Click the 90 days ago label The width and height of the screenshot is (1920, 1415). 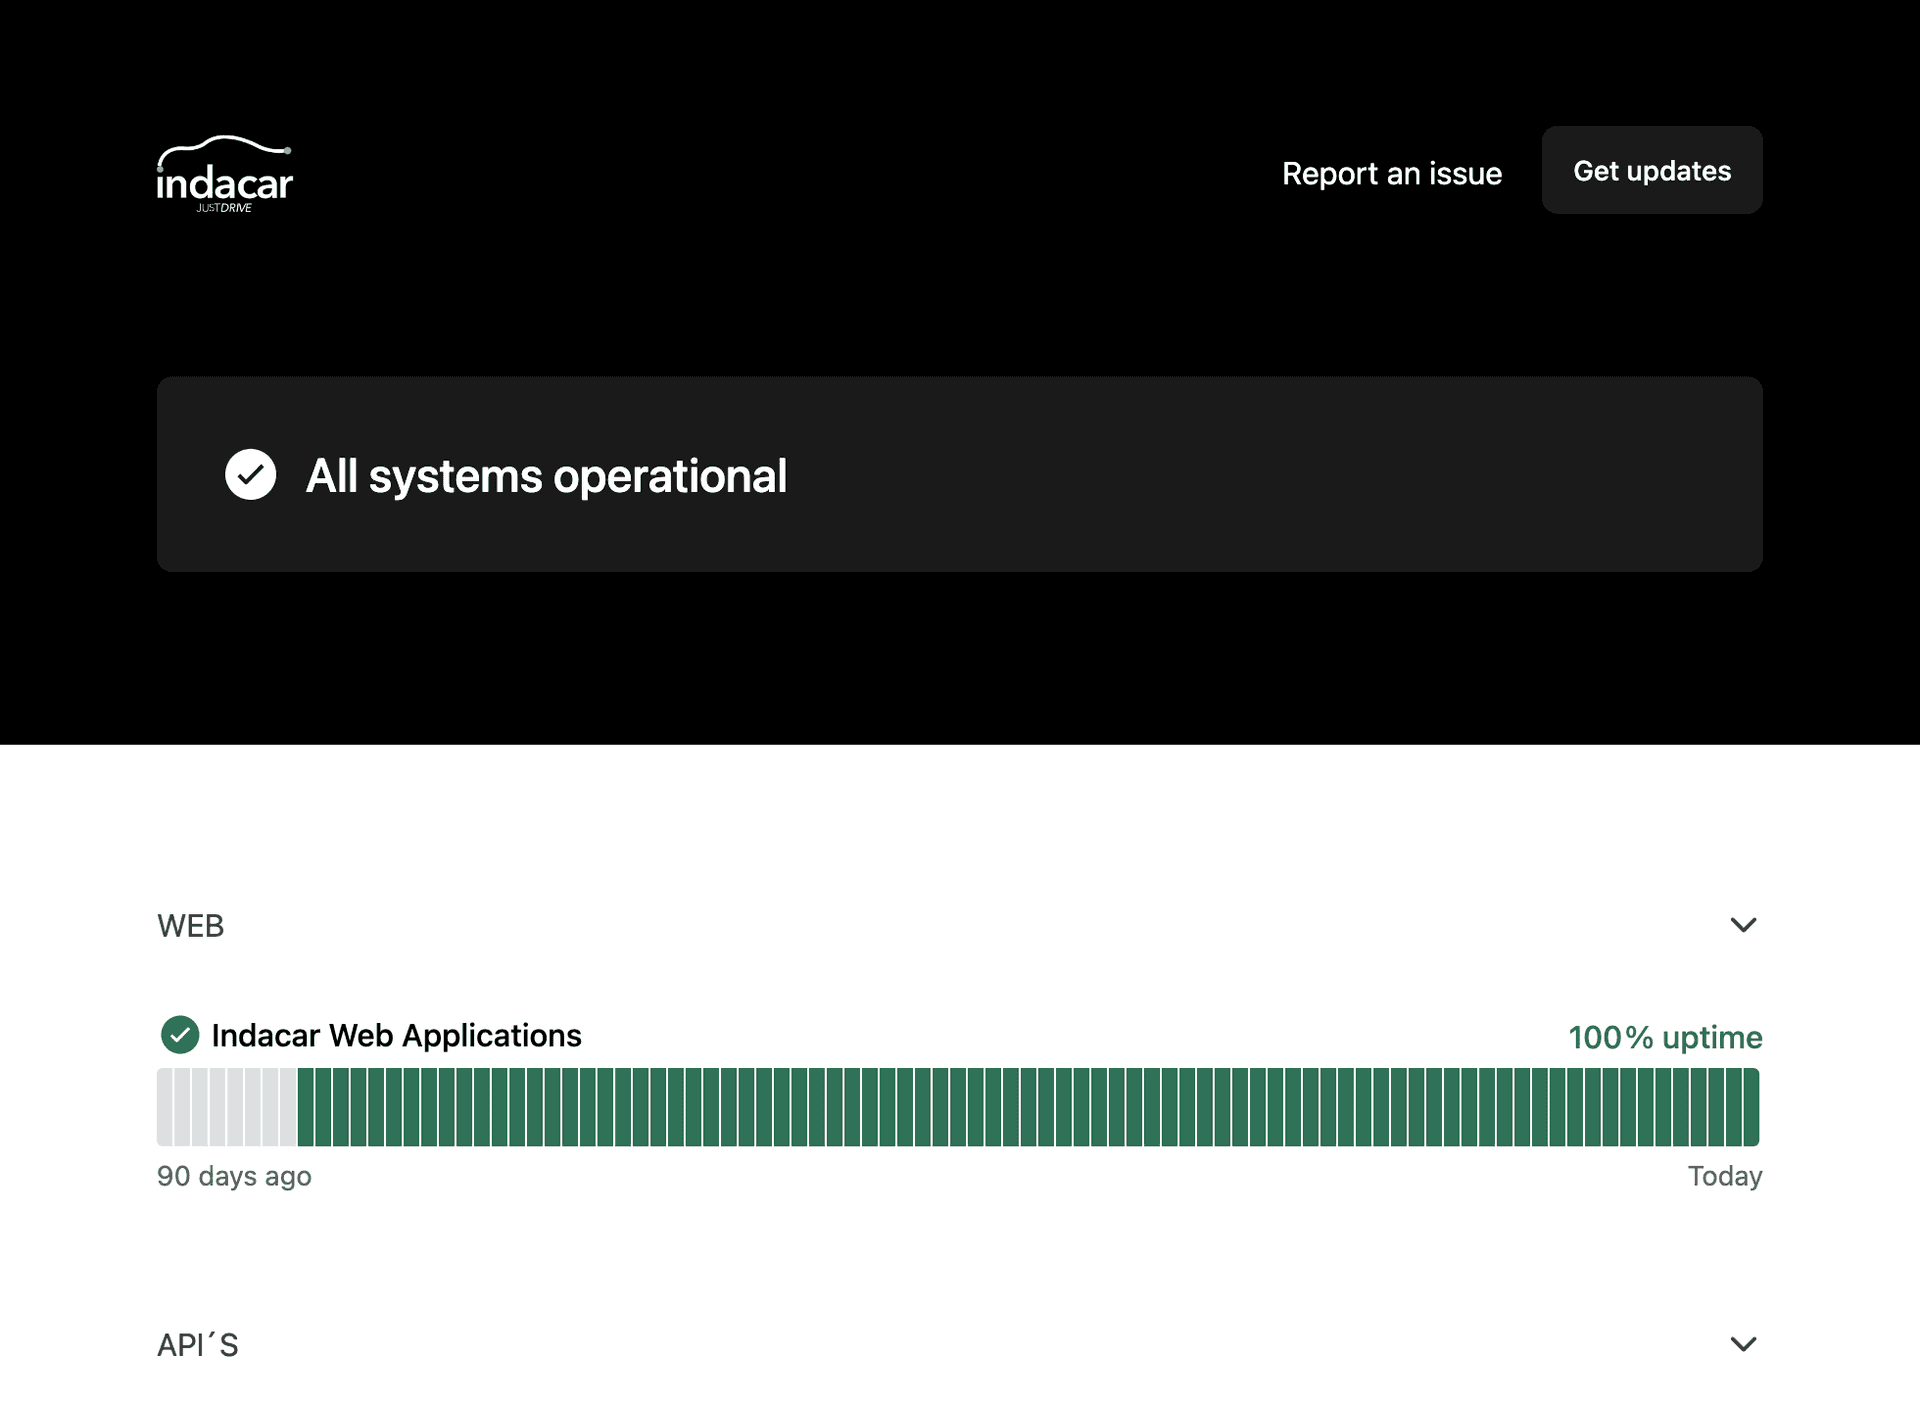click(x=234, y=1176)
